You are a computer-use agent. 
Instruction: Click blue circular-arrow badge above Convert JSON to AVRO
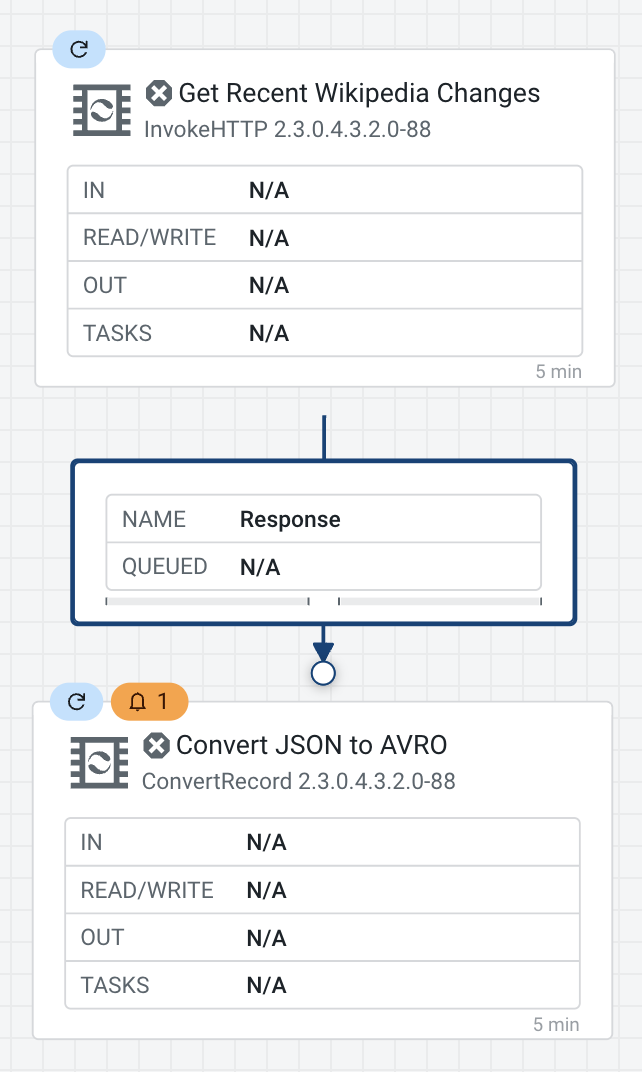(77, 701)
